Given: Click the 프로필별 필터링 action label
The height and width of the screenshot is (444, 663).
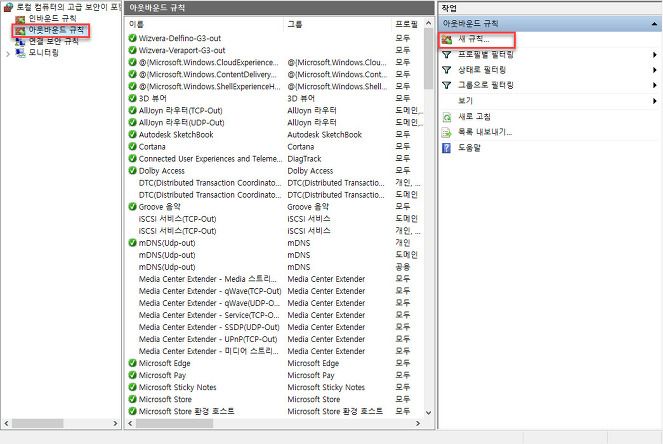Looking at the screenshot, I should coord(486,55).
